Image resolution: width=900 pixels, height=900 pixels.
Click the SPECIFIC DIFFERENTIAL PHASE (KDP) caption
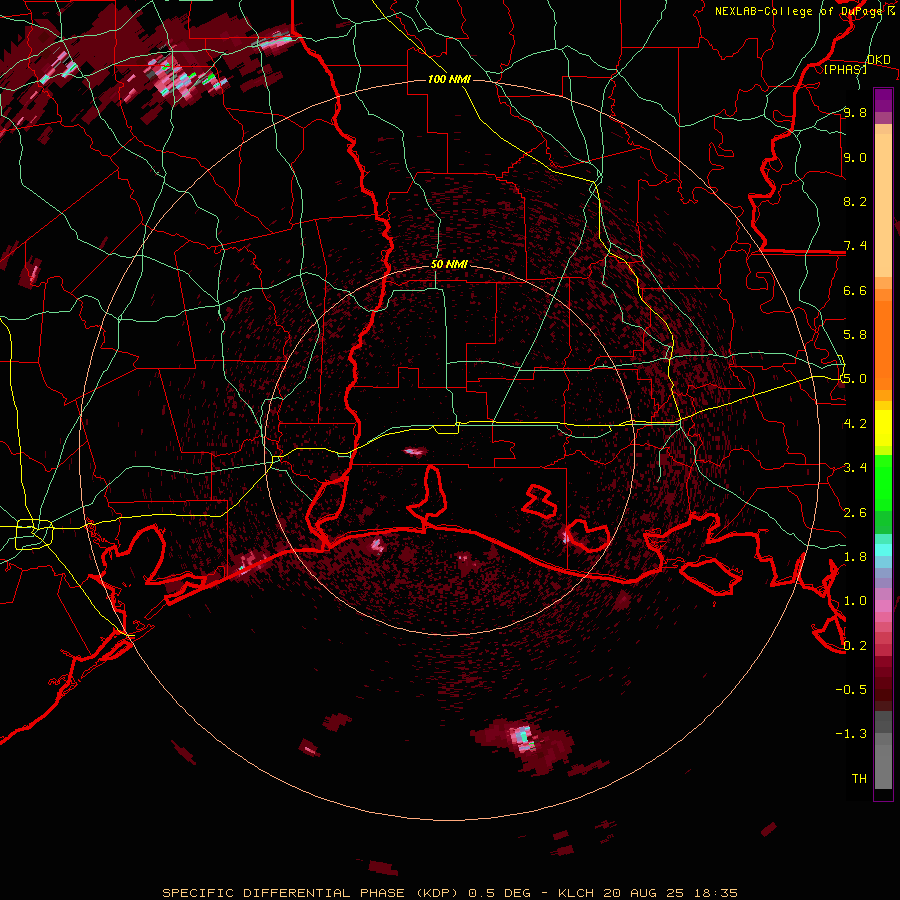[309, 893]
